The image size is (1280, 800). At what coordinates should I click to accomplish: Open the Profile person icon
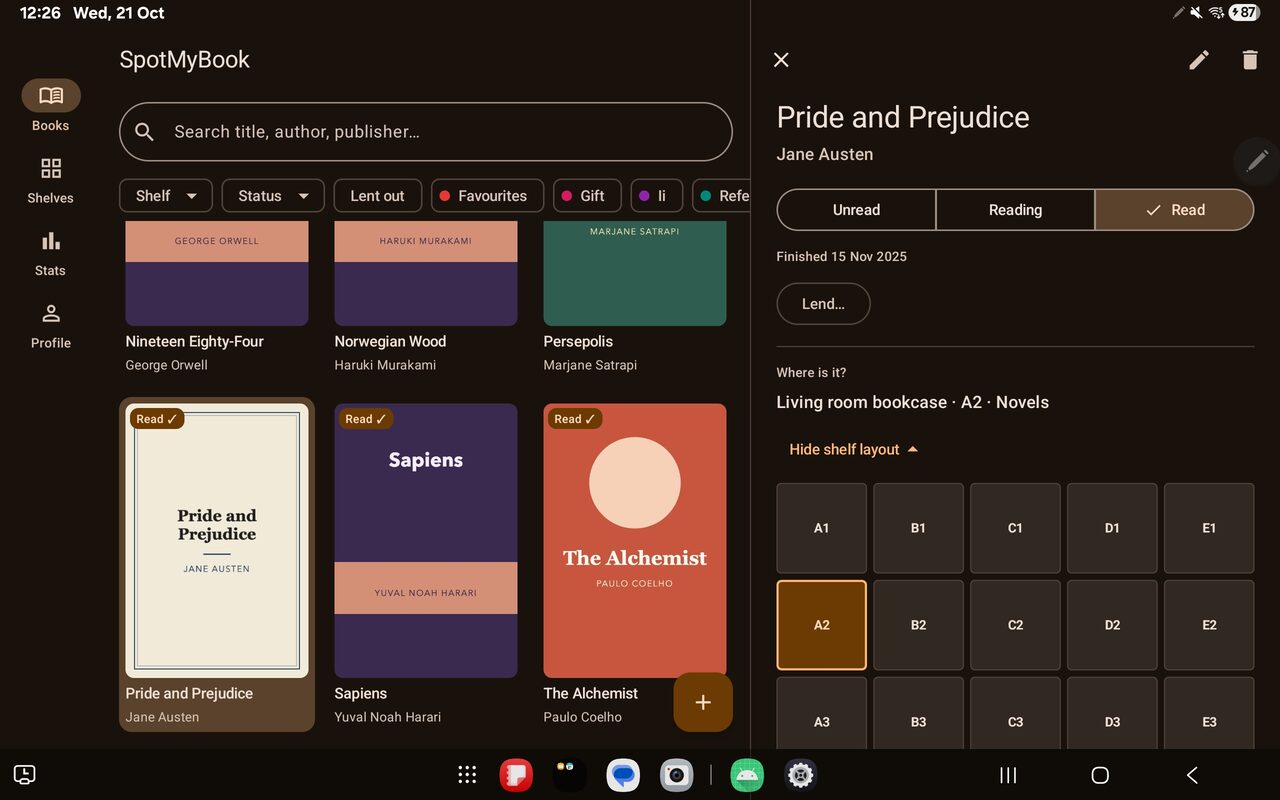pos(51,314)
